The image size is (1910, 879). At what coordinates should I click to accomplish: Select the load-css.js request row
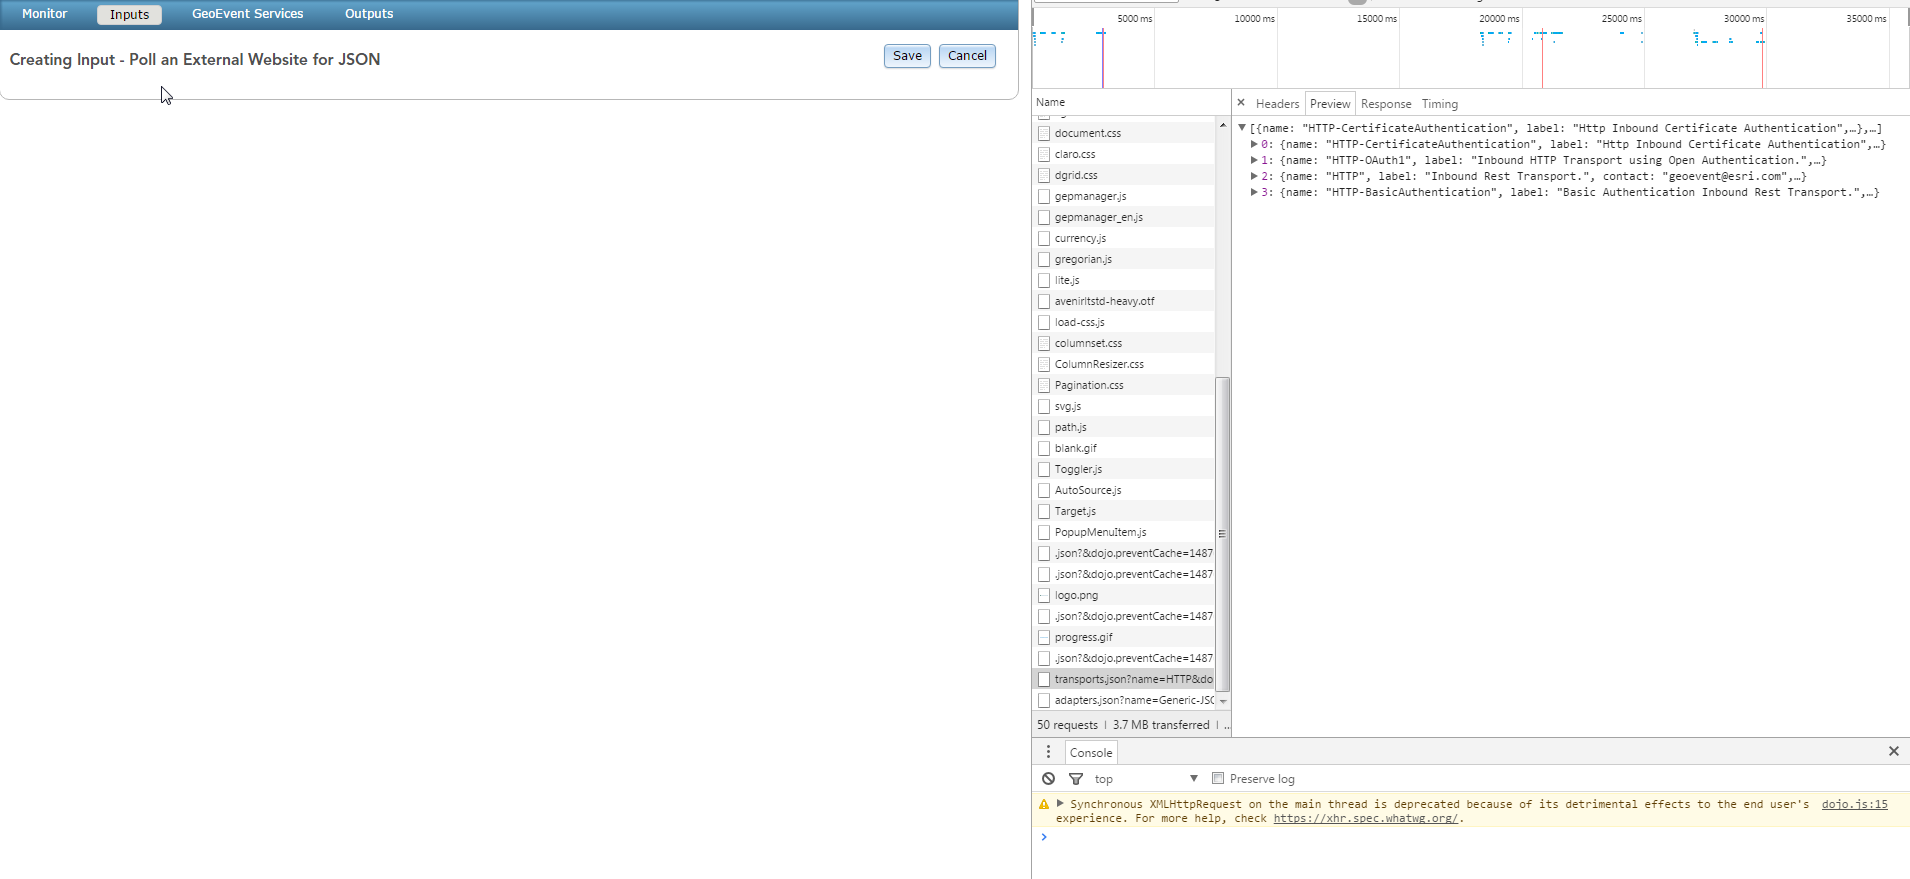1124,322
